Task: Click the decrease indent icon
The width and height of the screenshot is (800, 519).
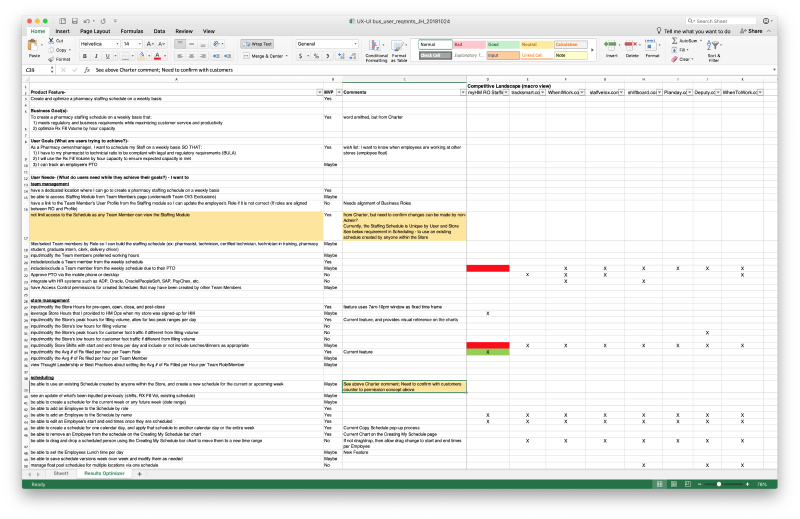Action: tap(216, 56)
